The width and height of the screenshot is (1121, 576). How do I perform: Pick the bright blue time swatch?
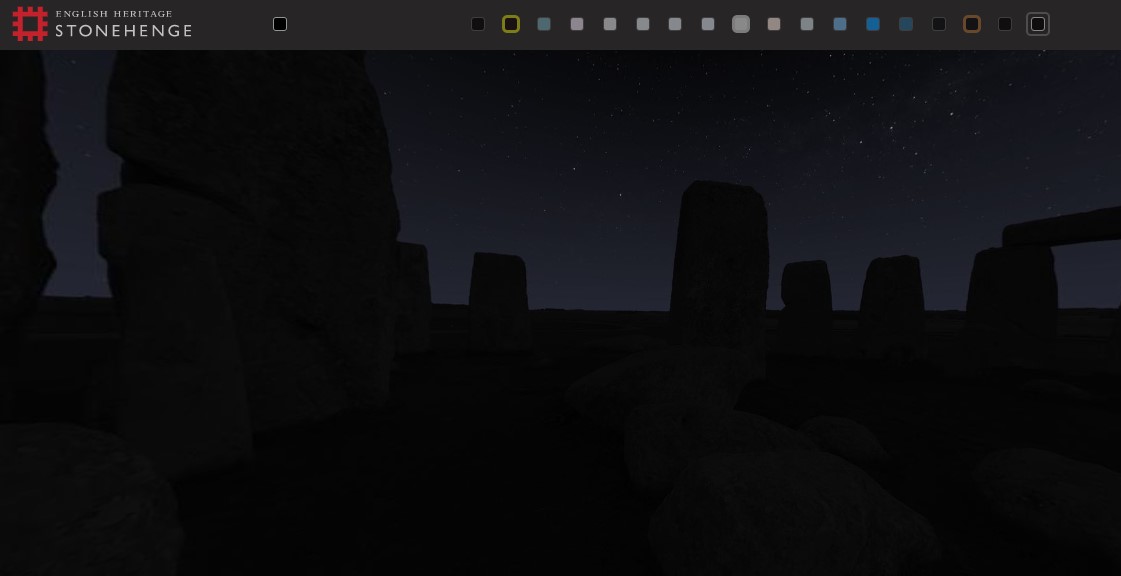pos(872,24)
